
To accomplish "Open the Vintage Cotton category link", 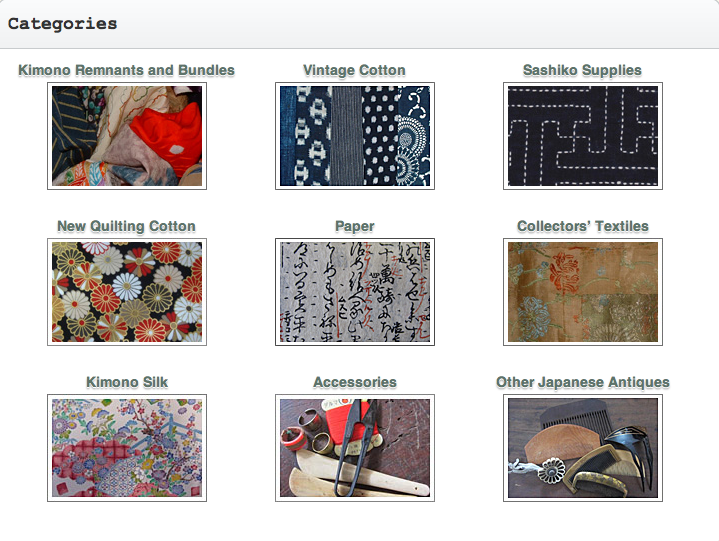I will 354,70.
